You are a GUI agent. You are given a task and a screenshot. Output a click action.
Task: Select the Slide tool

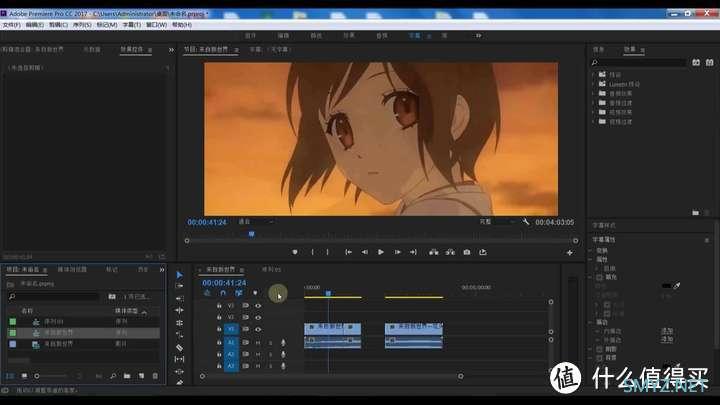click(180, 371)
